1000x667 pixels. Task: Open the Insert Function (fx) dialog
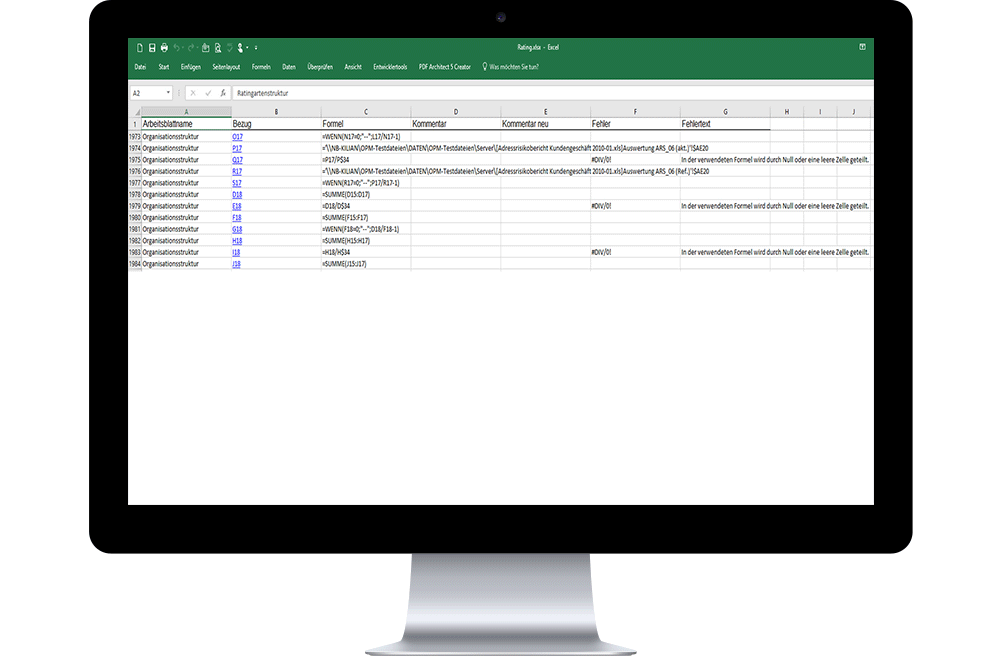coord(223,92)
